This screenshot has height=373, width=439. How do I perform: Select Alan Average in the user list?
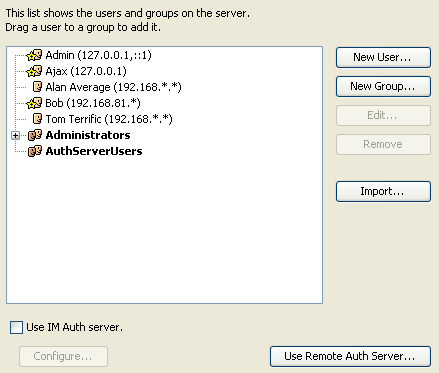pyautogui.click(x=113, y=87)
